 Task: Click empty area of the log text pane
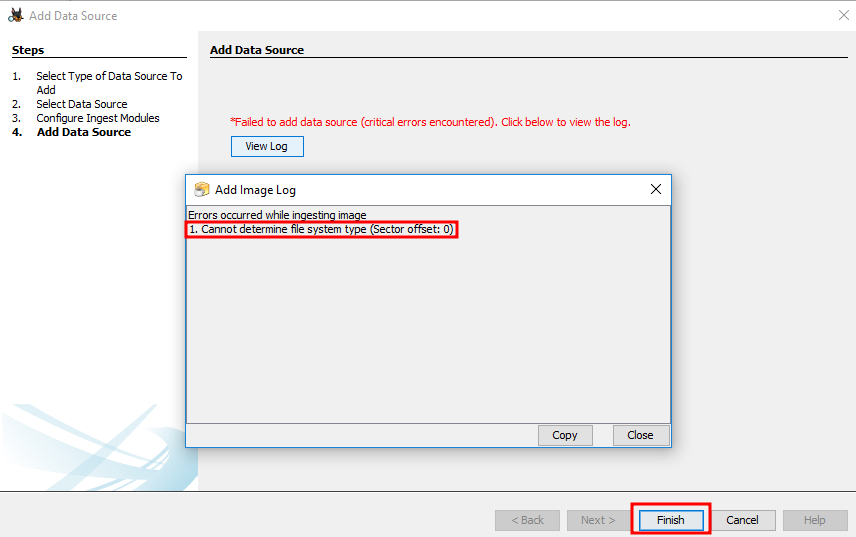[x=428, y=330]
